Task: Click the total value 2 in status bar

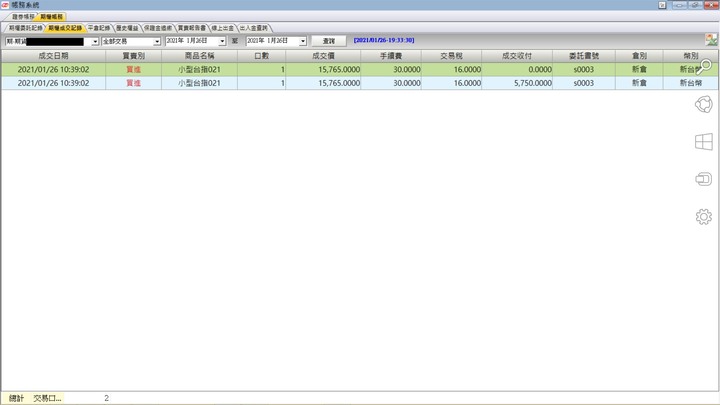Action: (107, 398)
